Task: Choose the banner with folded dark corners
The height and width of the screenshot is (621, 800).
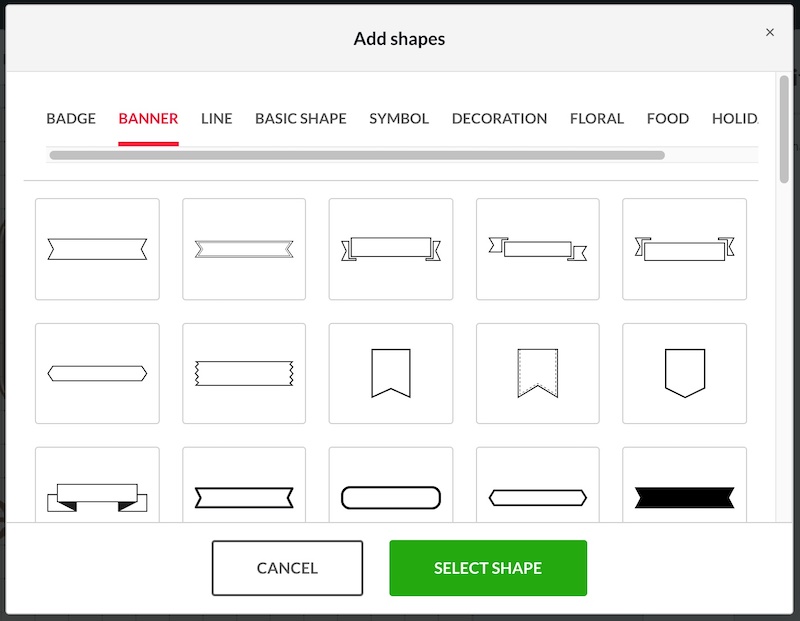Action: click(x=97, y=496)
